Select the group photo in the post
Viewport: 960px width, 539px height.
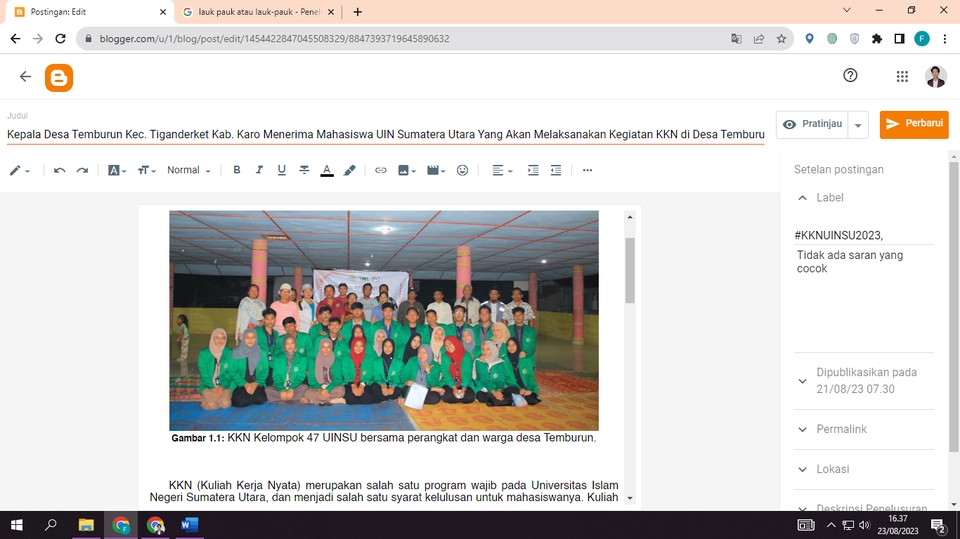click(384, 320)
